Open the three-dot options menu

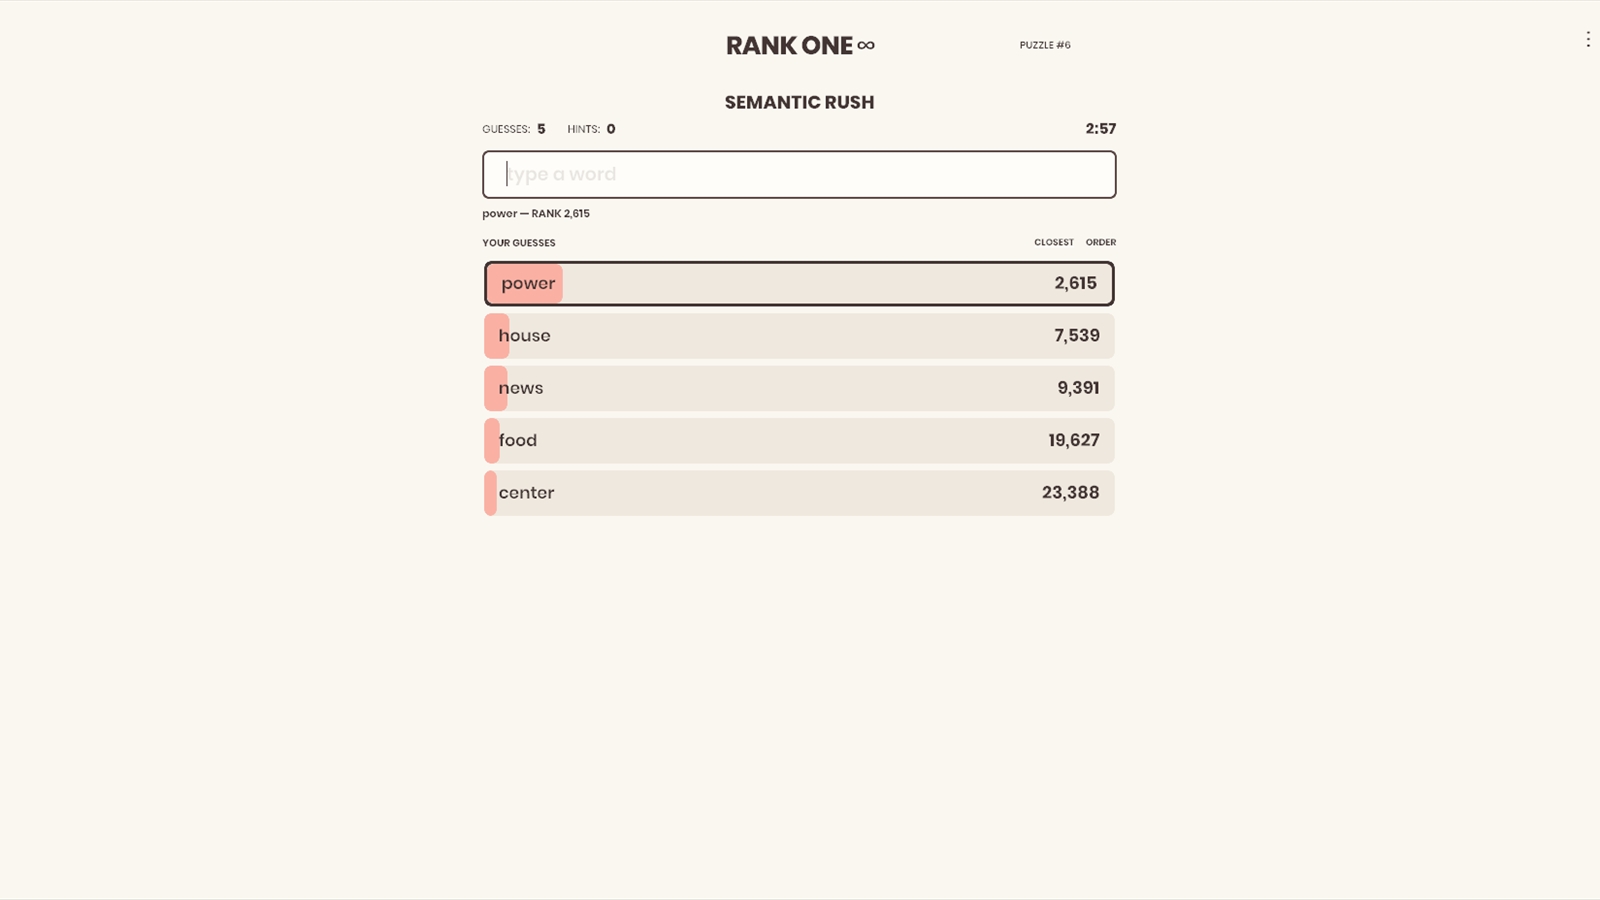[x=1587, y=40]
